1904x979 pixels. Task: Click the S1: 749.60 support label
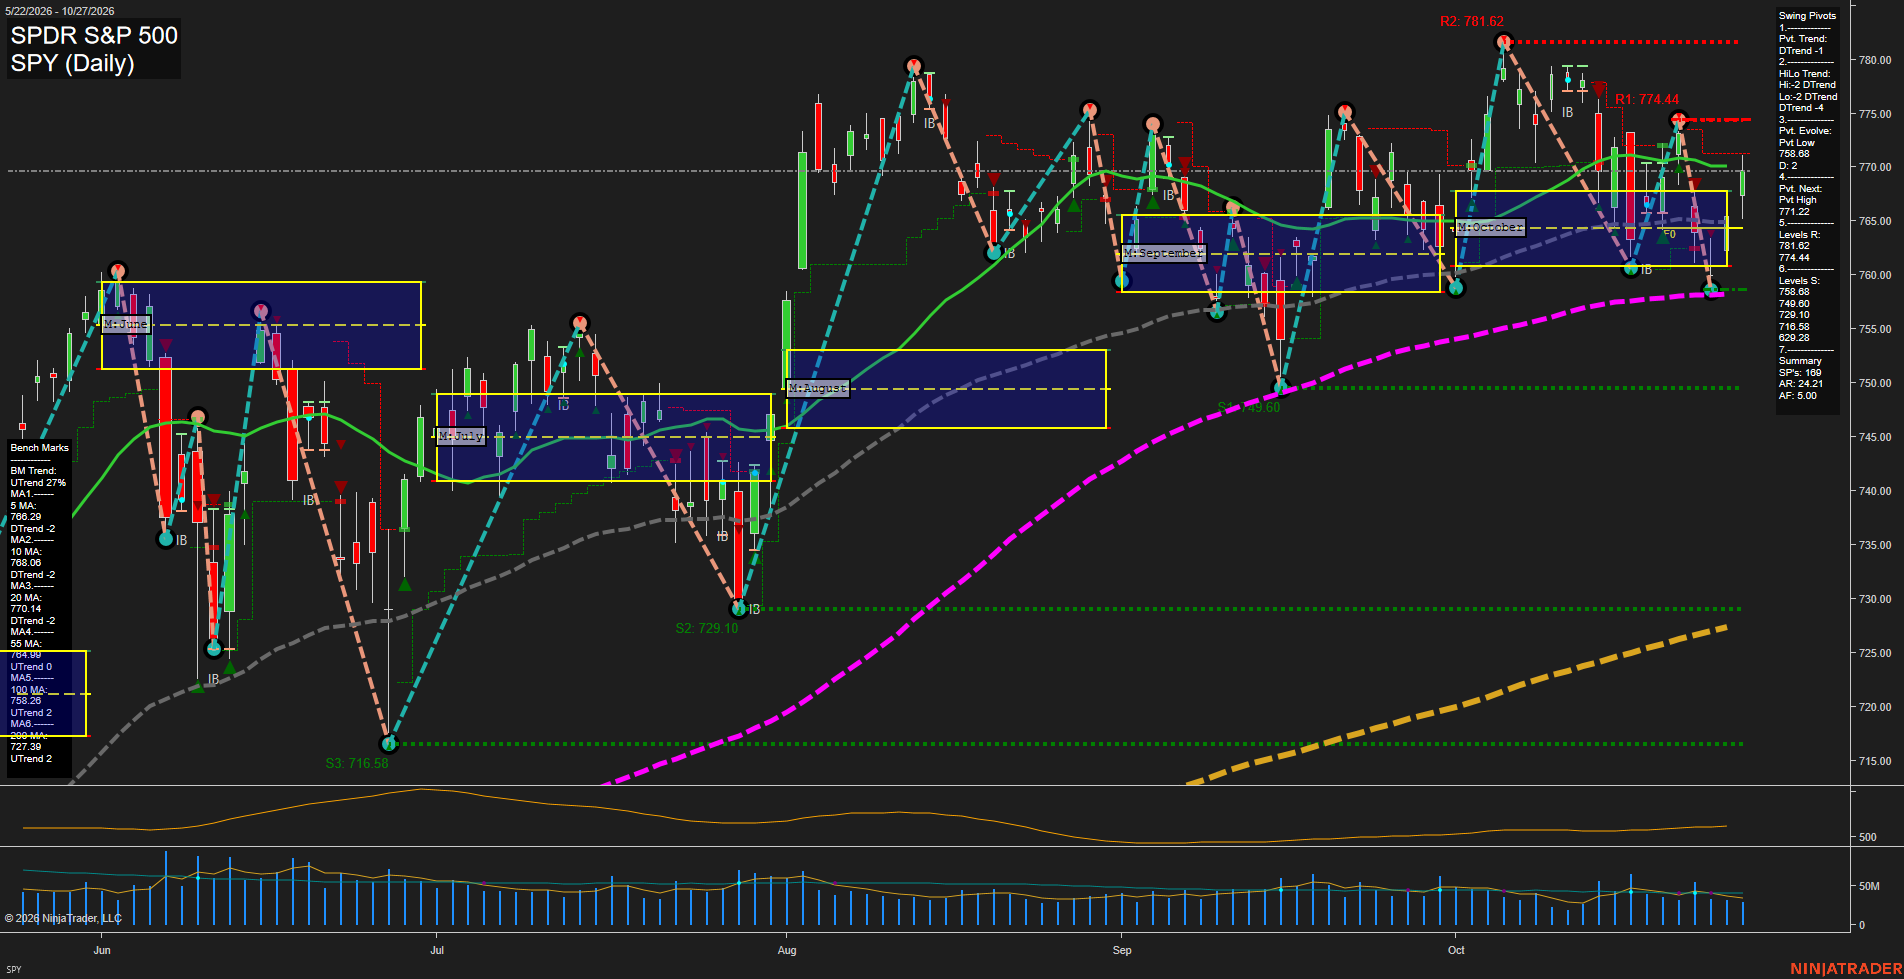pyautogui.click(x=1248, y=407)
